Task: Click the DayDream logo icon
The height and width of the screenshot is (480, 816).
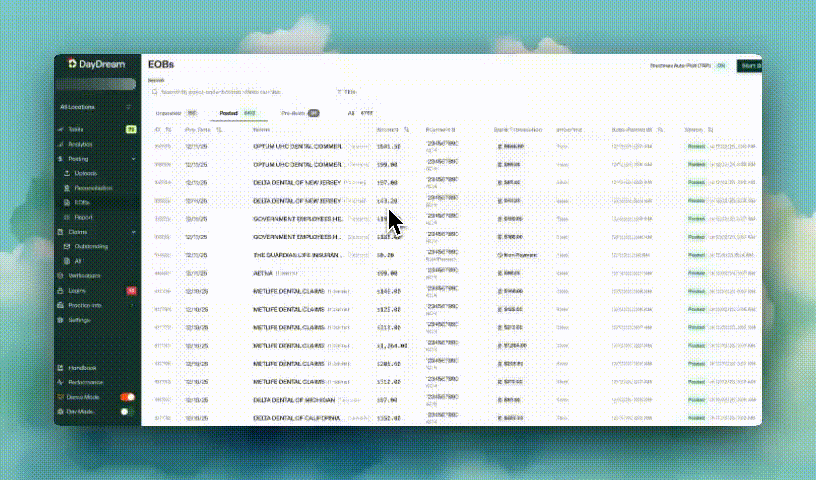Action: point(72,64)
